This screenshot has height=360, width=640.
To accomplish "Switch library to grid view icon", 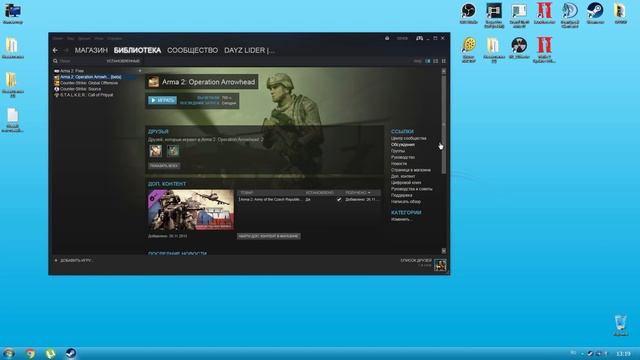I will click(444, 61).
